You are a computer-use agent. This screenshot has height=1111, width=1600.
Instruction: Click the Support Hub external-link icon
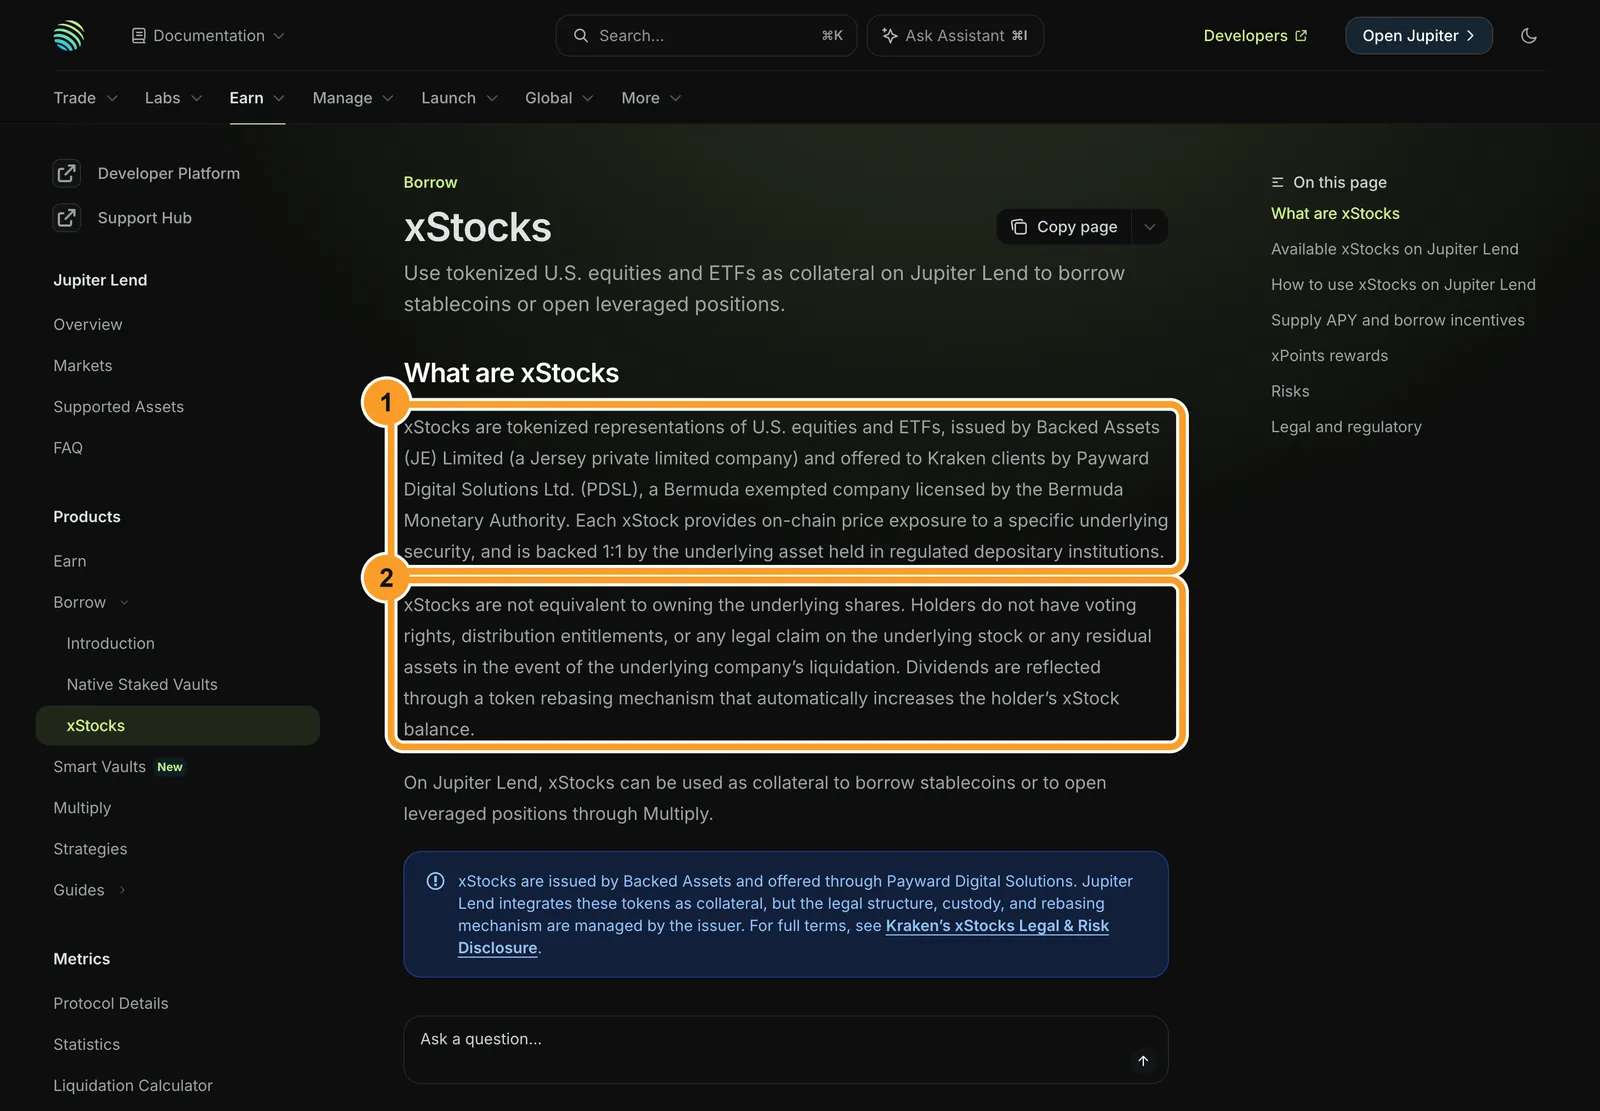coord(66,217)
